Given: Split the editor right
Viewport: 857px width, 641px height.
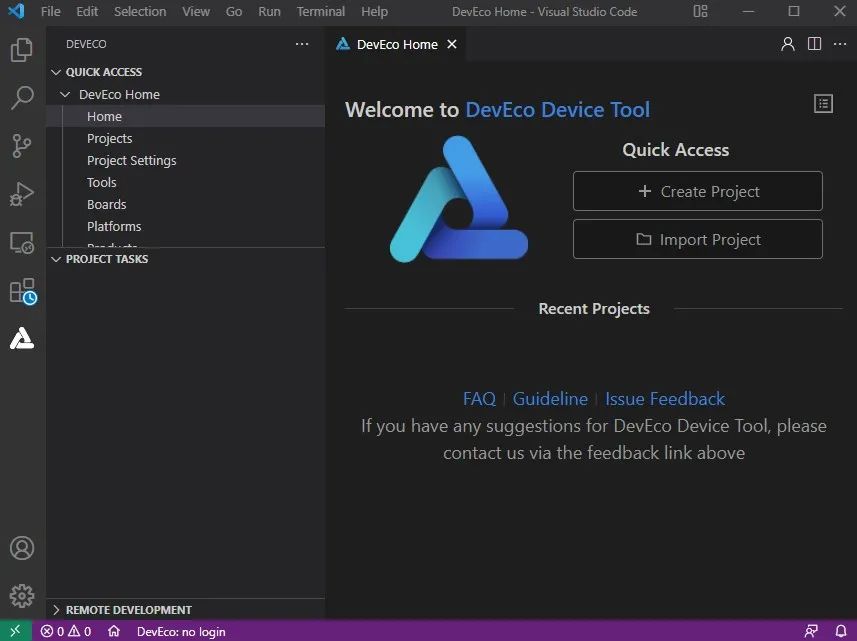Looking at the screenshot, I should point(814,44).
